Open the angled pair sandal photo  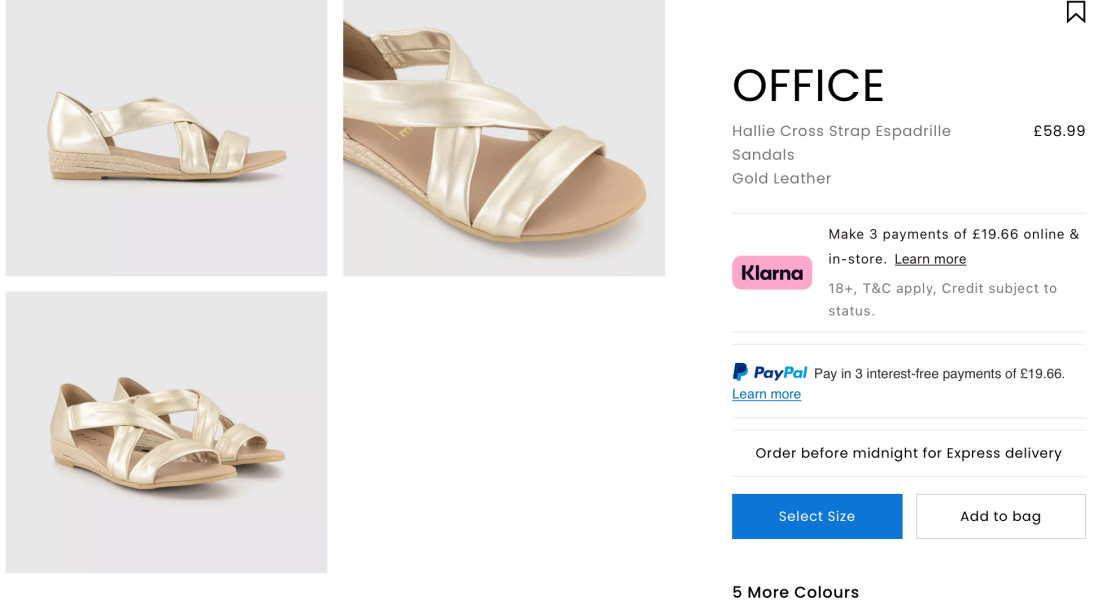point(166,431)
